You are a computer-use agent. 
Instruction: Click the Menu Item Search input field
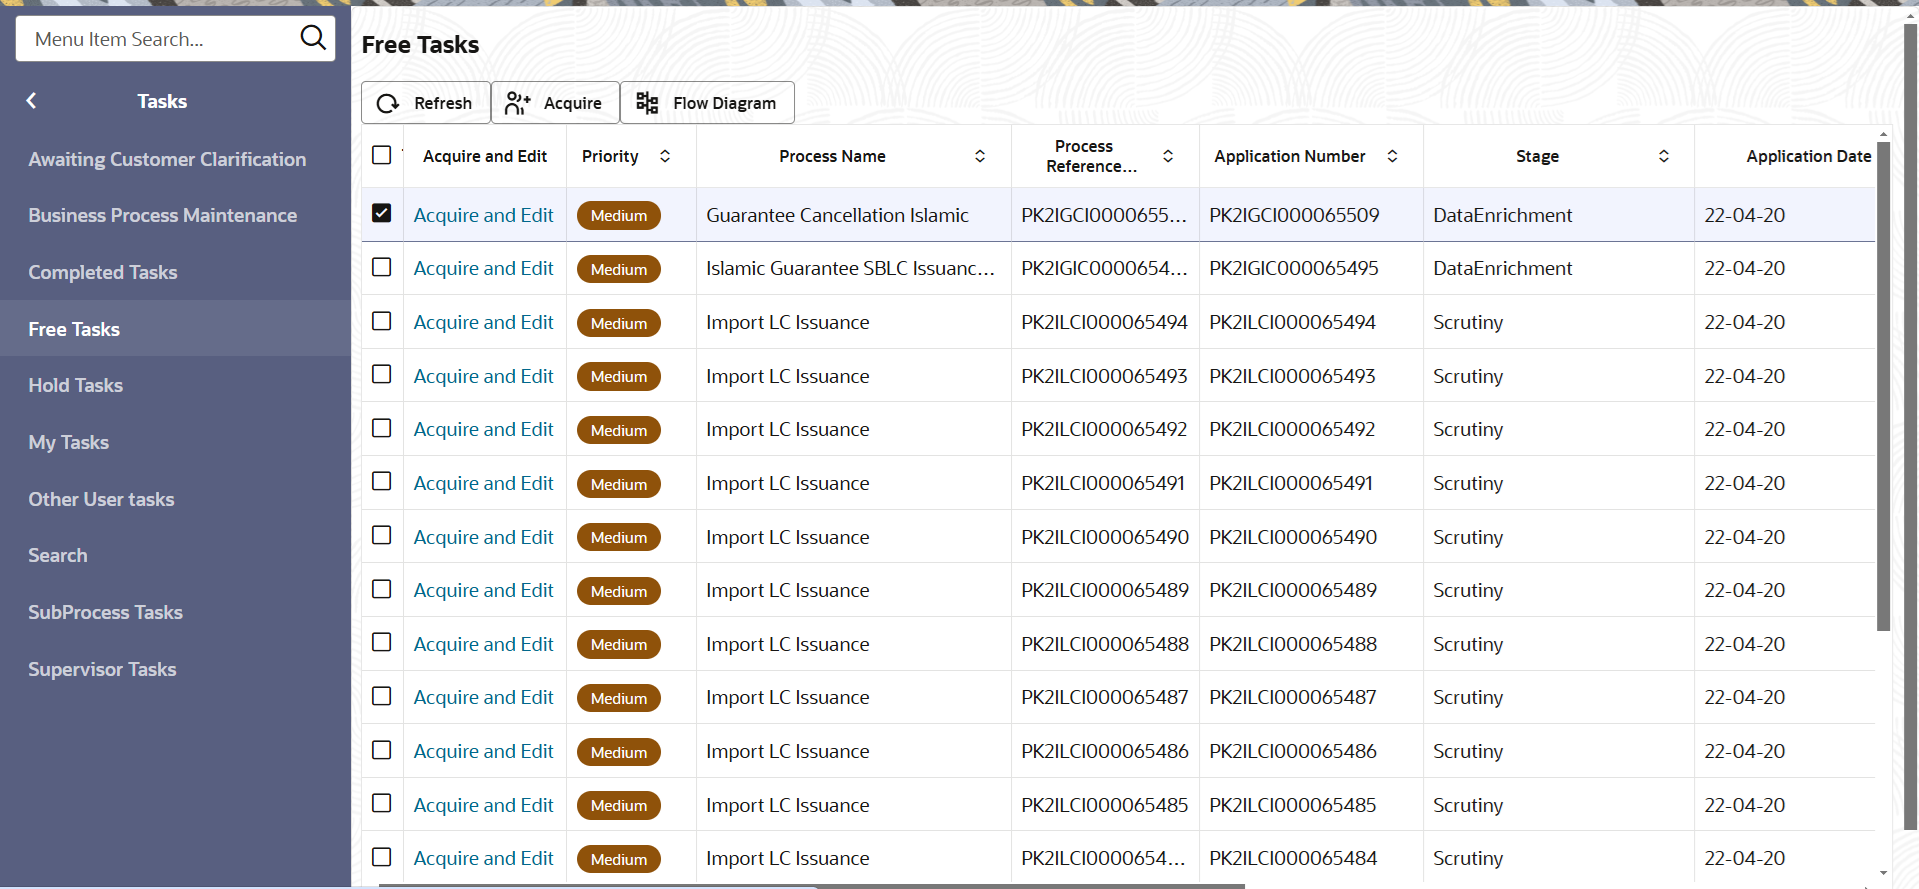coord(160,39)
